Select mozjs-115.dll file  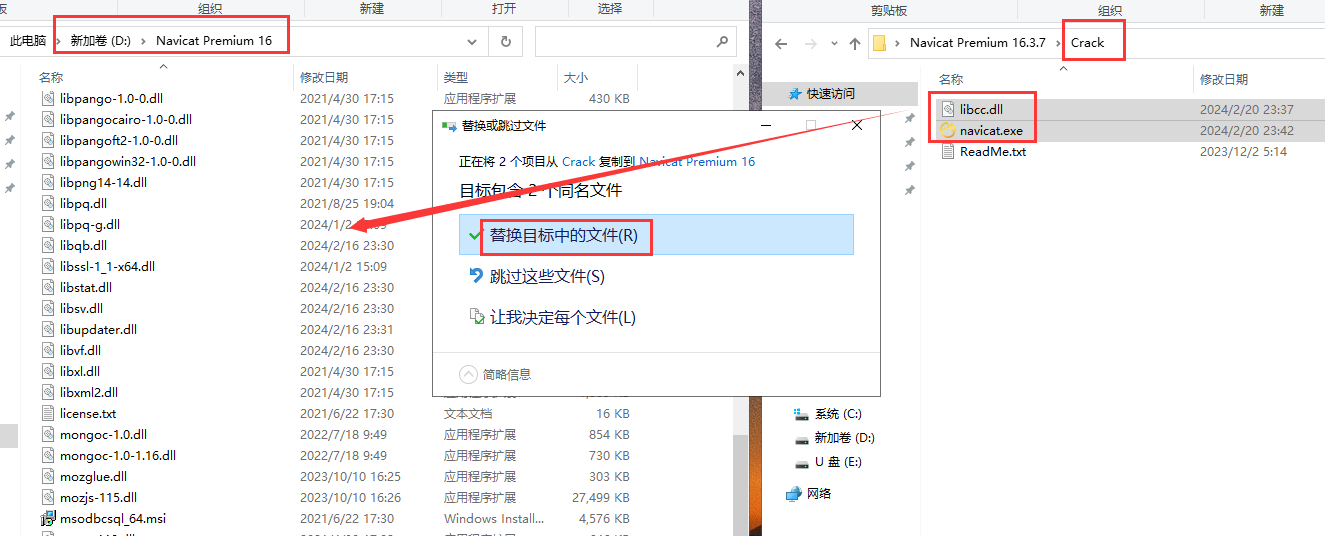tap(98, 497)
